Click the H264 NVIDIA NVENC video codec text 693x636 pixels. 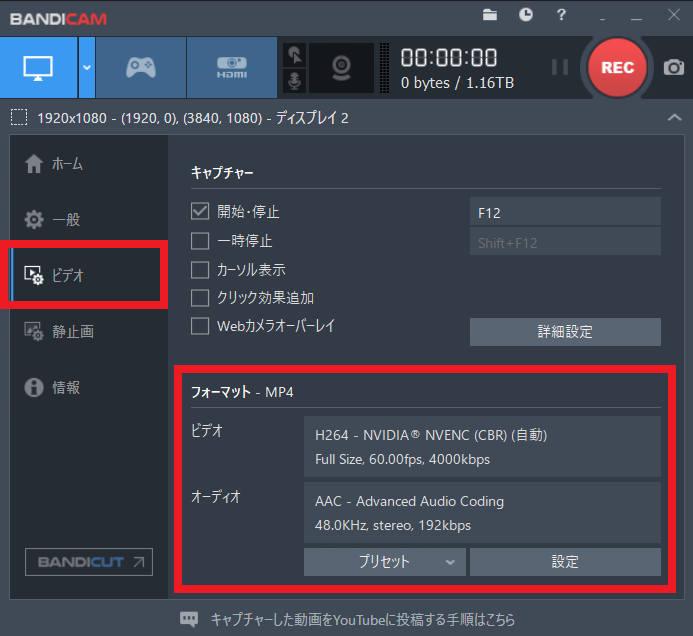point(431,435)
